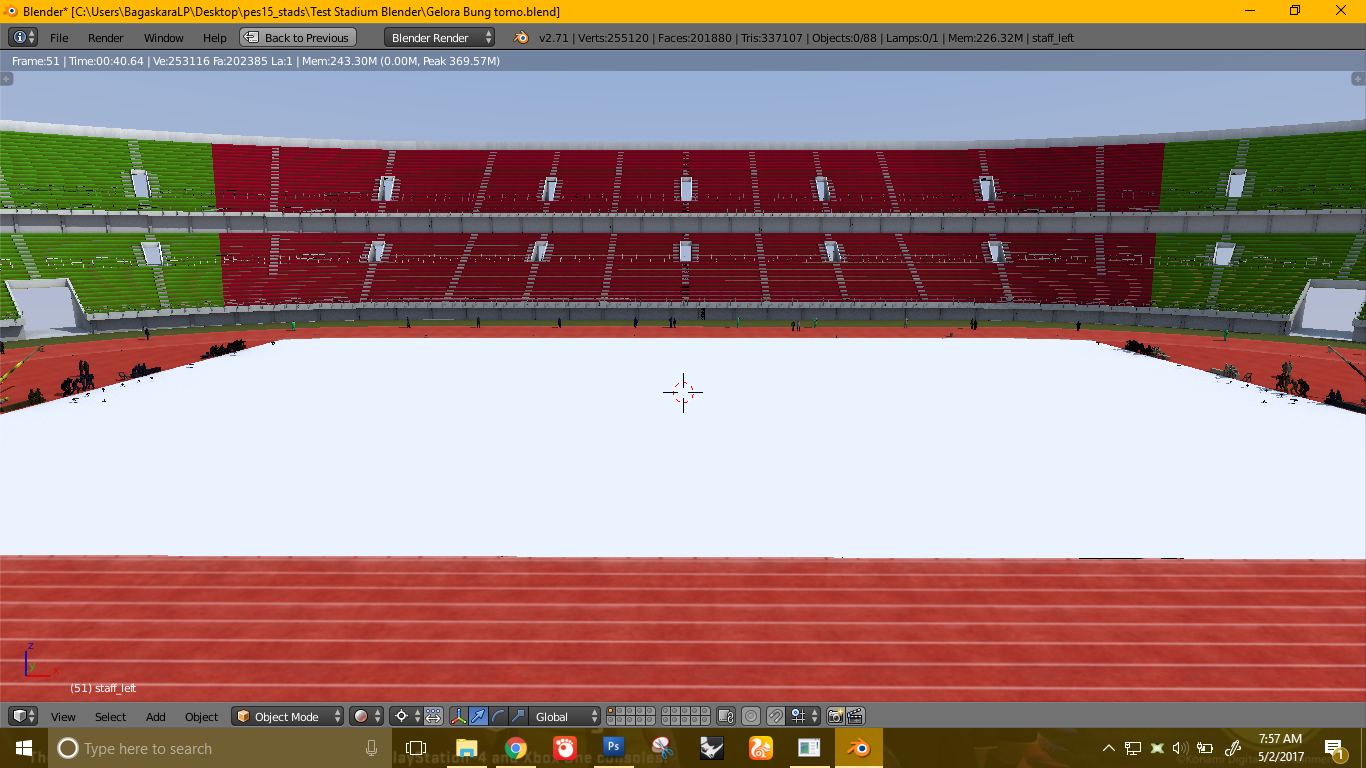The width and height of the screenshot is (1366, 768).
Task: Open the Select menu in header
Action: (110, 716)
